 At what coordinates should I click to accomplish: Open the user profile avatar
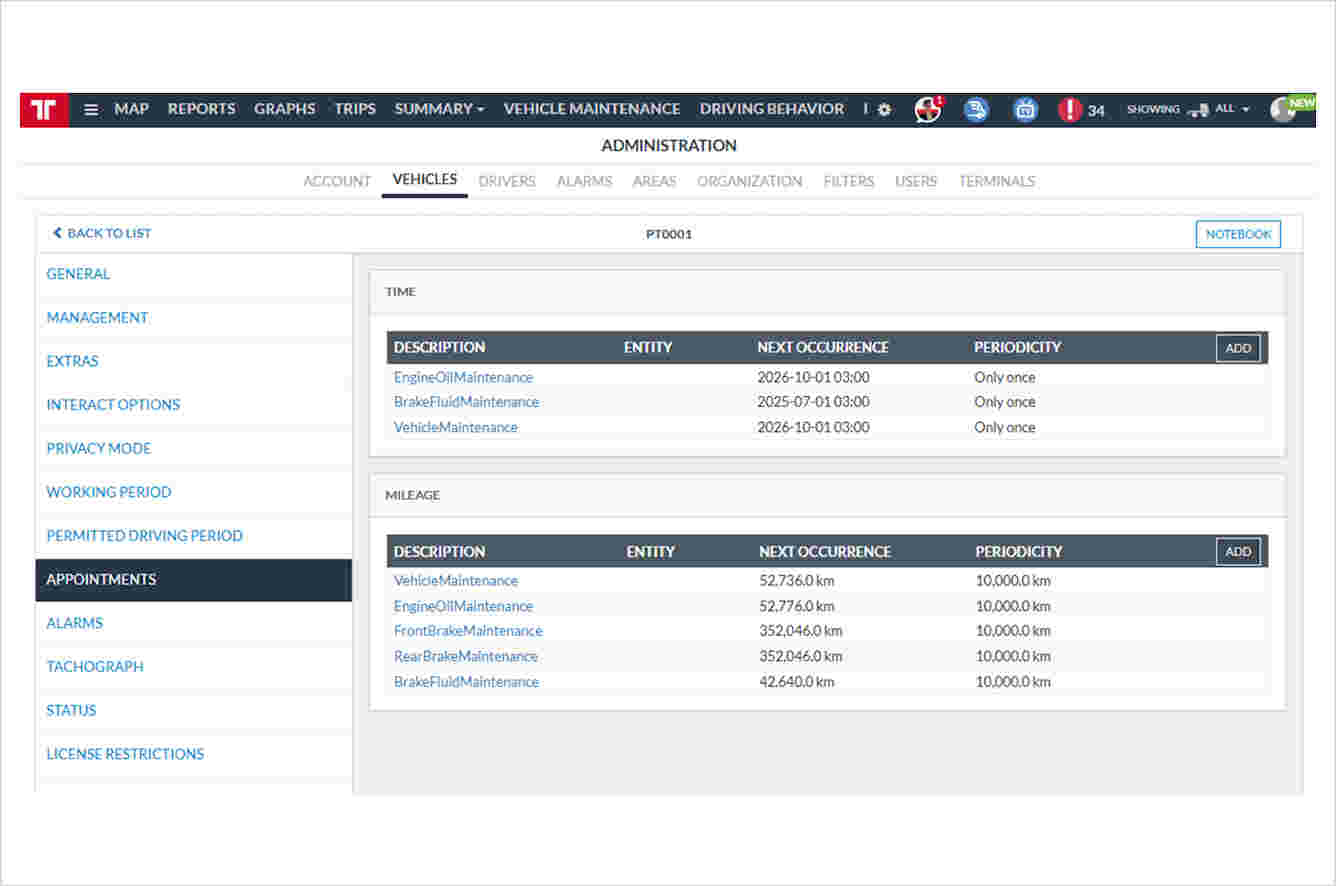[1283, 110]
